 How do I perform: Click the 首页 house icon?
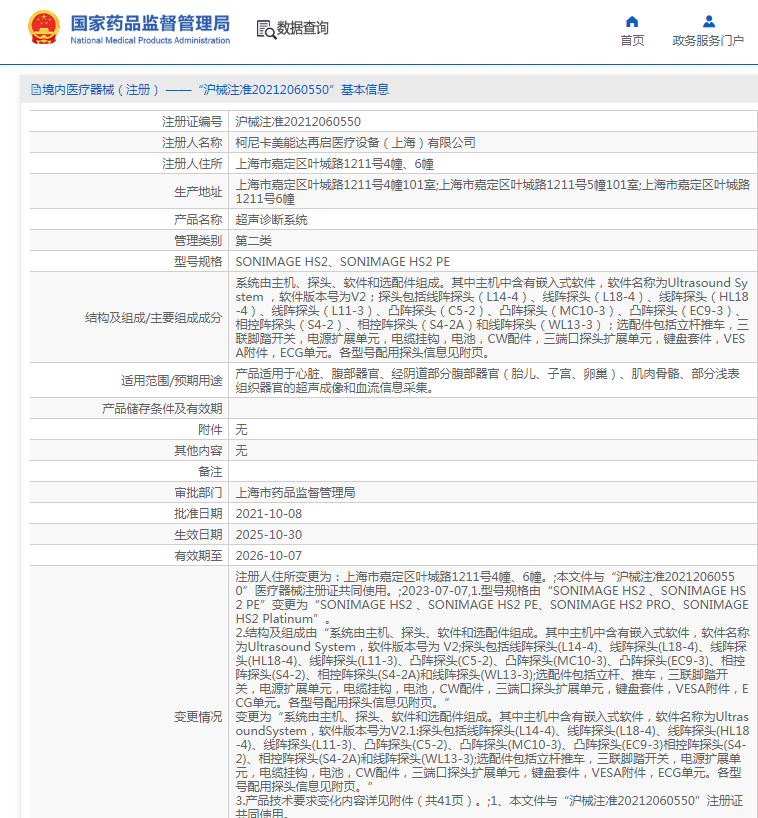632,21
